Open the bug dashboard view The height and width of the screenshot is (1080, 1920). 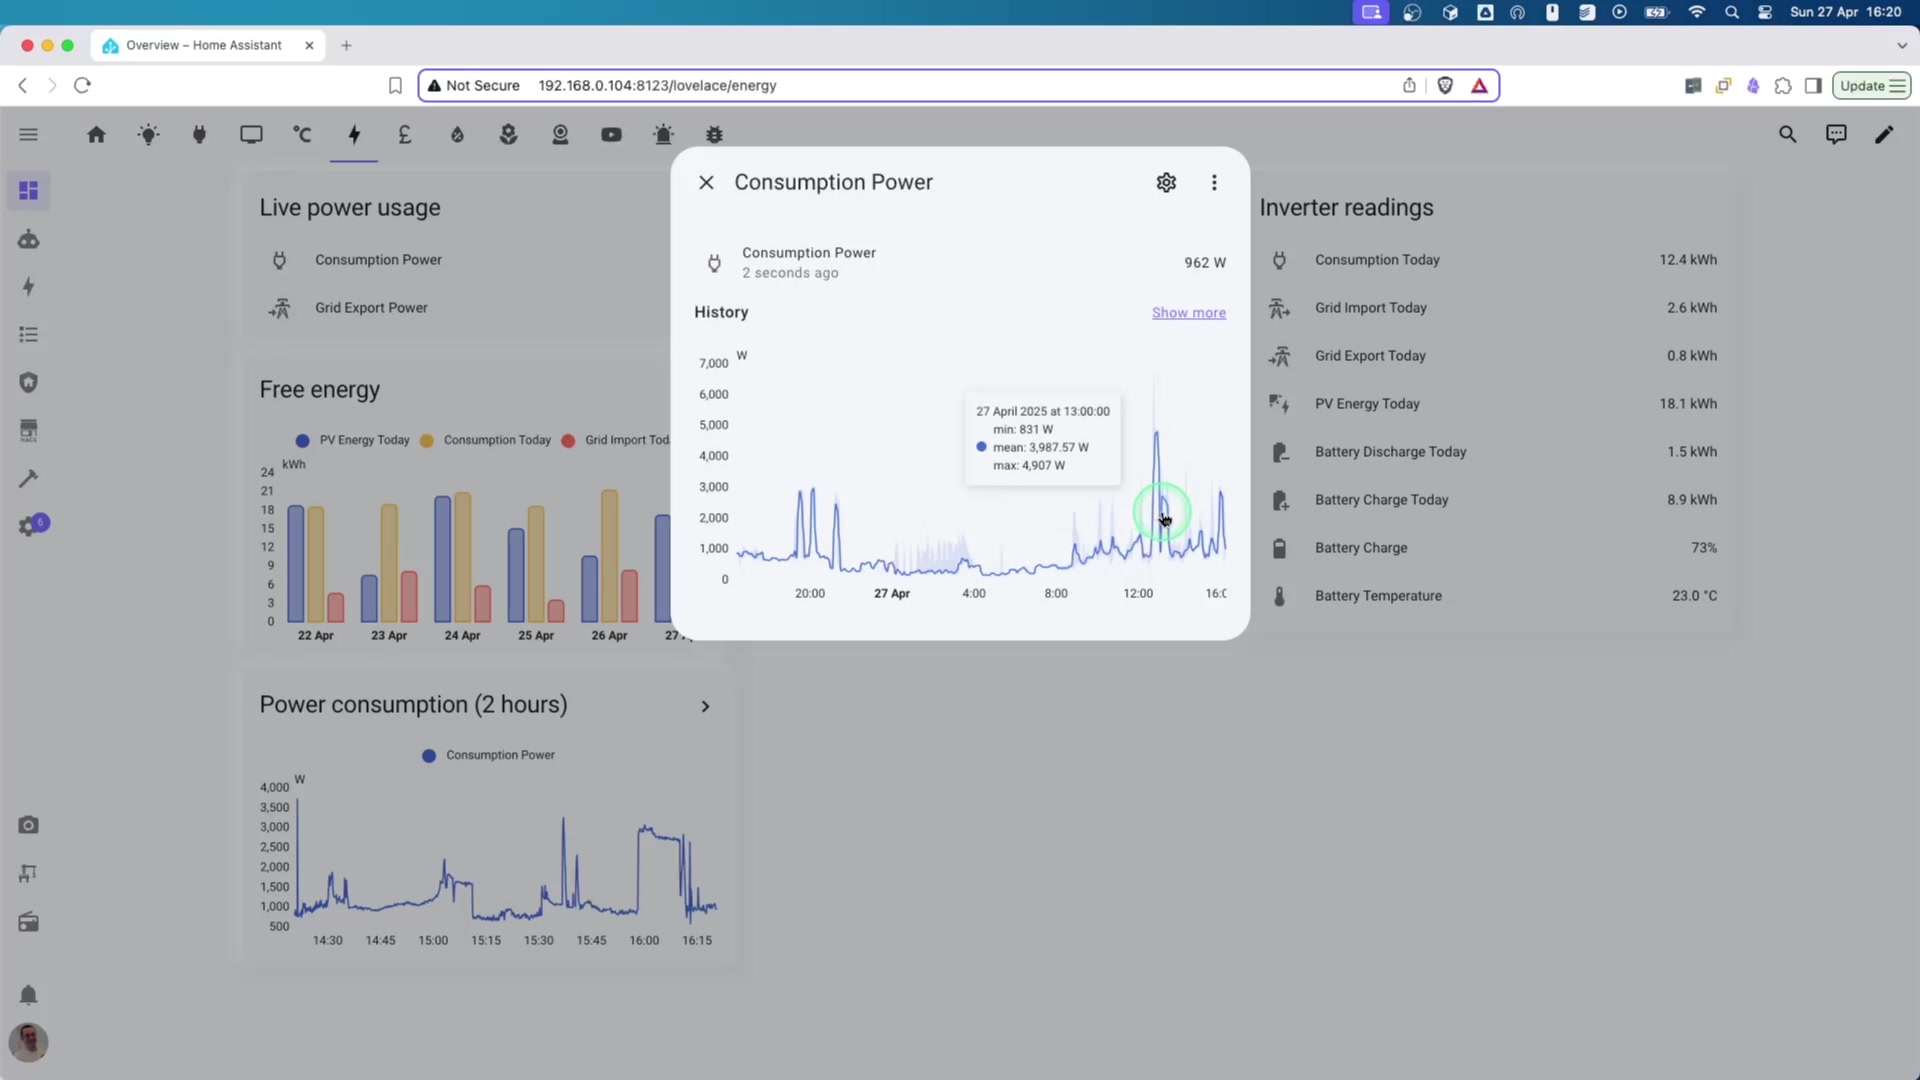tap(714, 134)
